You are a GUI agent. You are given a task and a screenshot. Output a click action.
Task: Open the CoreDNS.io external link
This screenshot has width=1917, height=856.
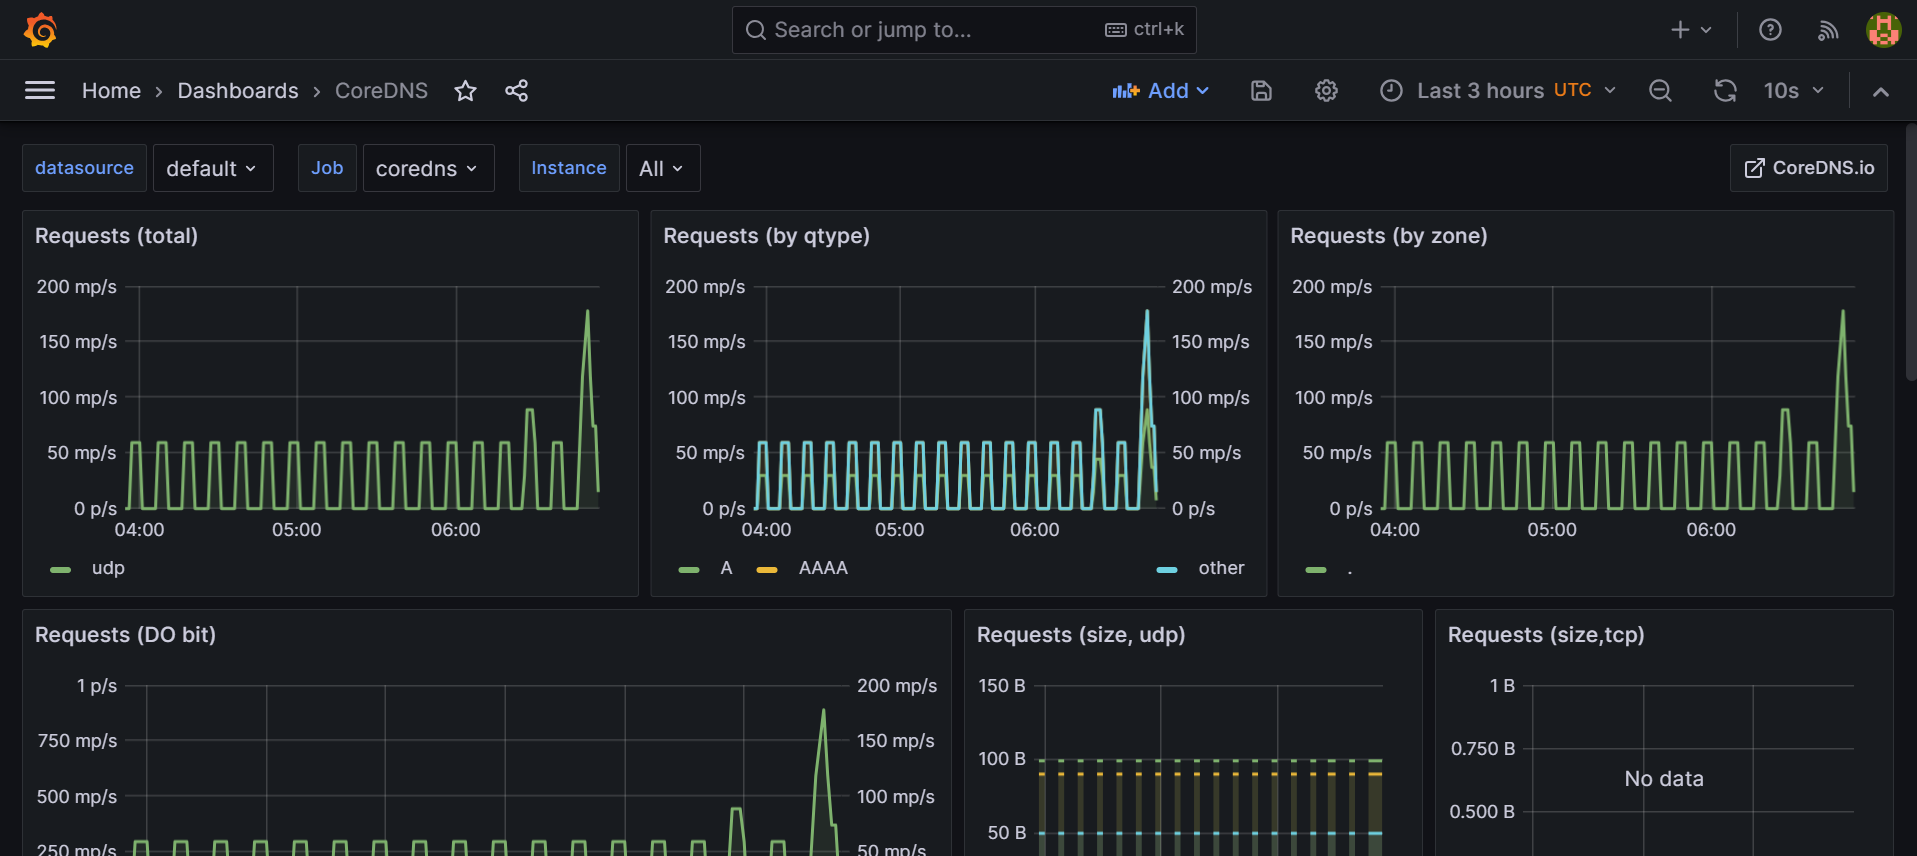pos(1809,168)
